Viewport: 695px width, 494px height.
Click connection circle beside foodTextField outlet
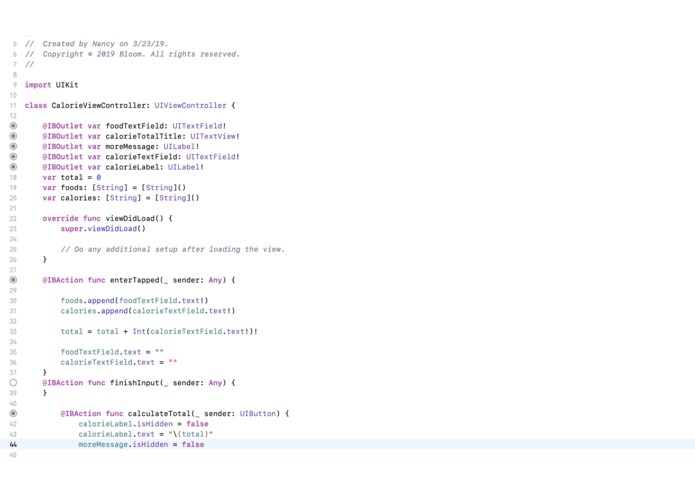(13, 126)
